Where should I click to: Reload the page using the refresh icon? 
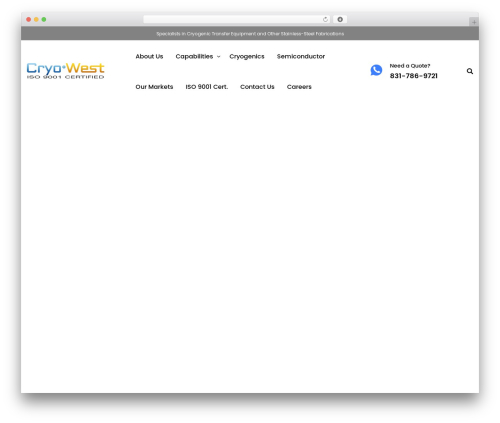(x=325, y=19)
